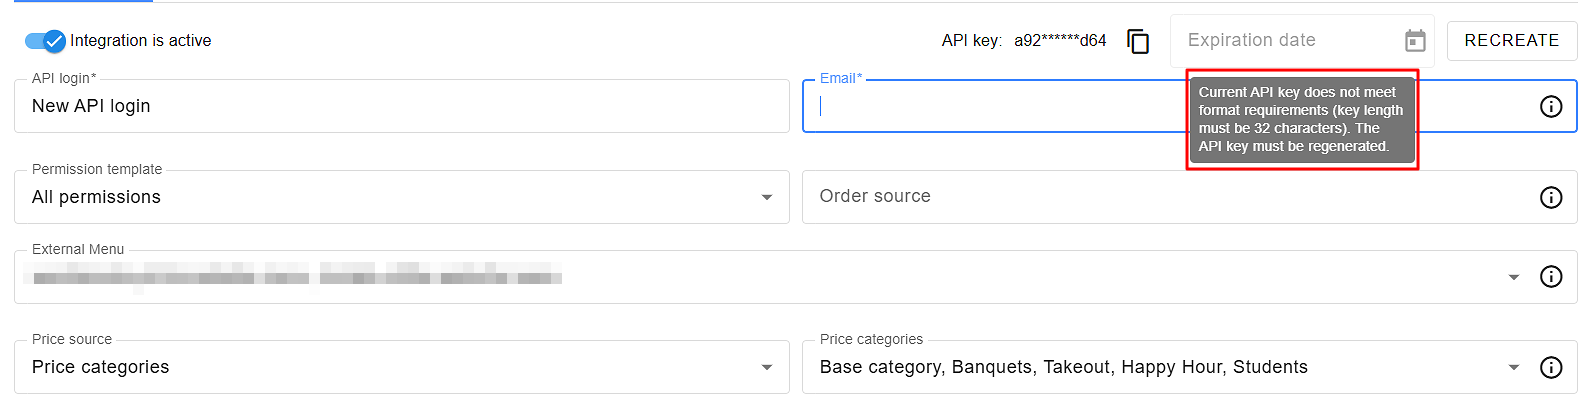Show info for the Email field
Screen dimensions: 1593x410
click(x=1550, y=106)
